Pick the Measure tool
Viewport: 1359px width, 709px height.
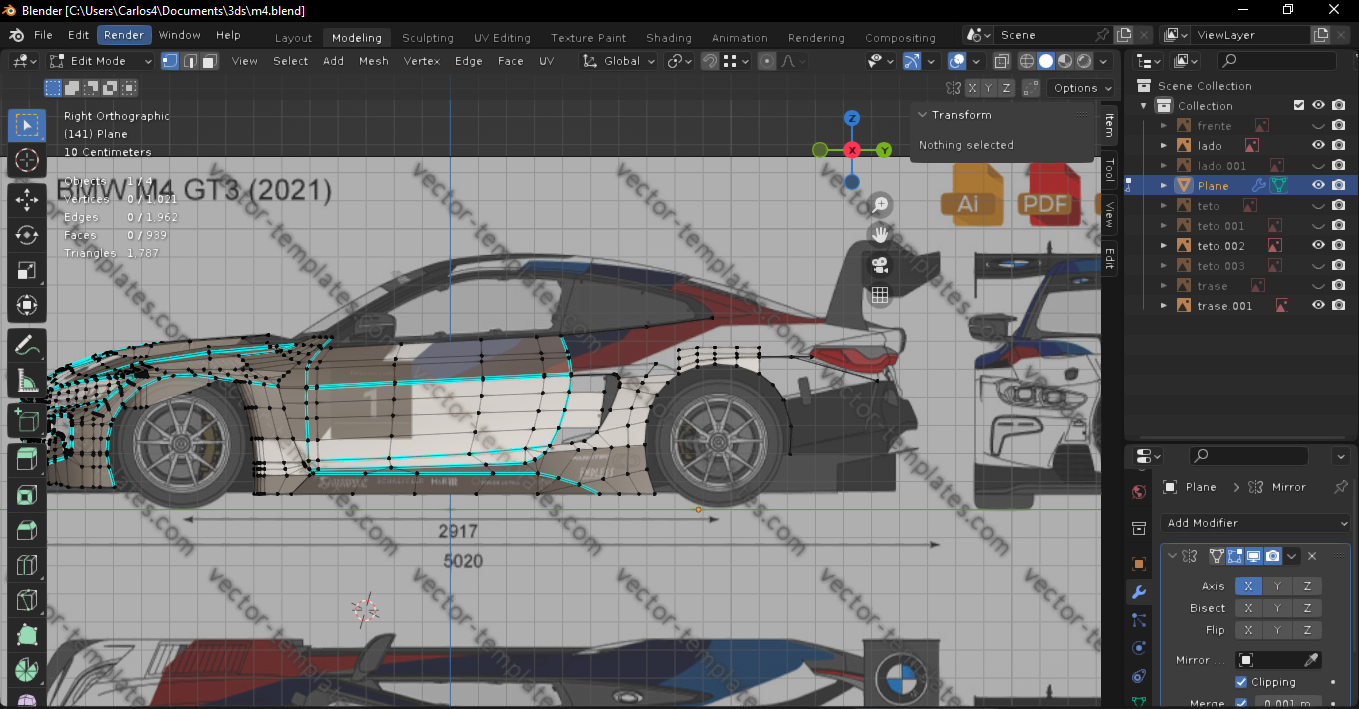[x=27, y=381]
